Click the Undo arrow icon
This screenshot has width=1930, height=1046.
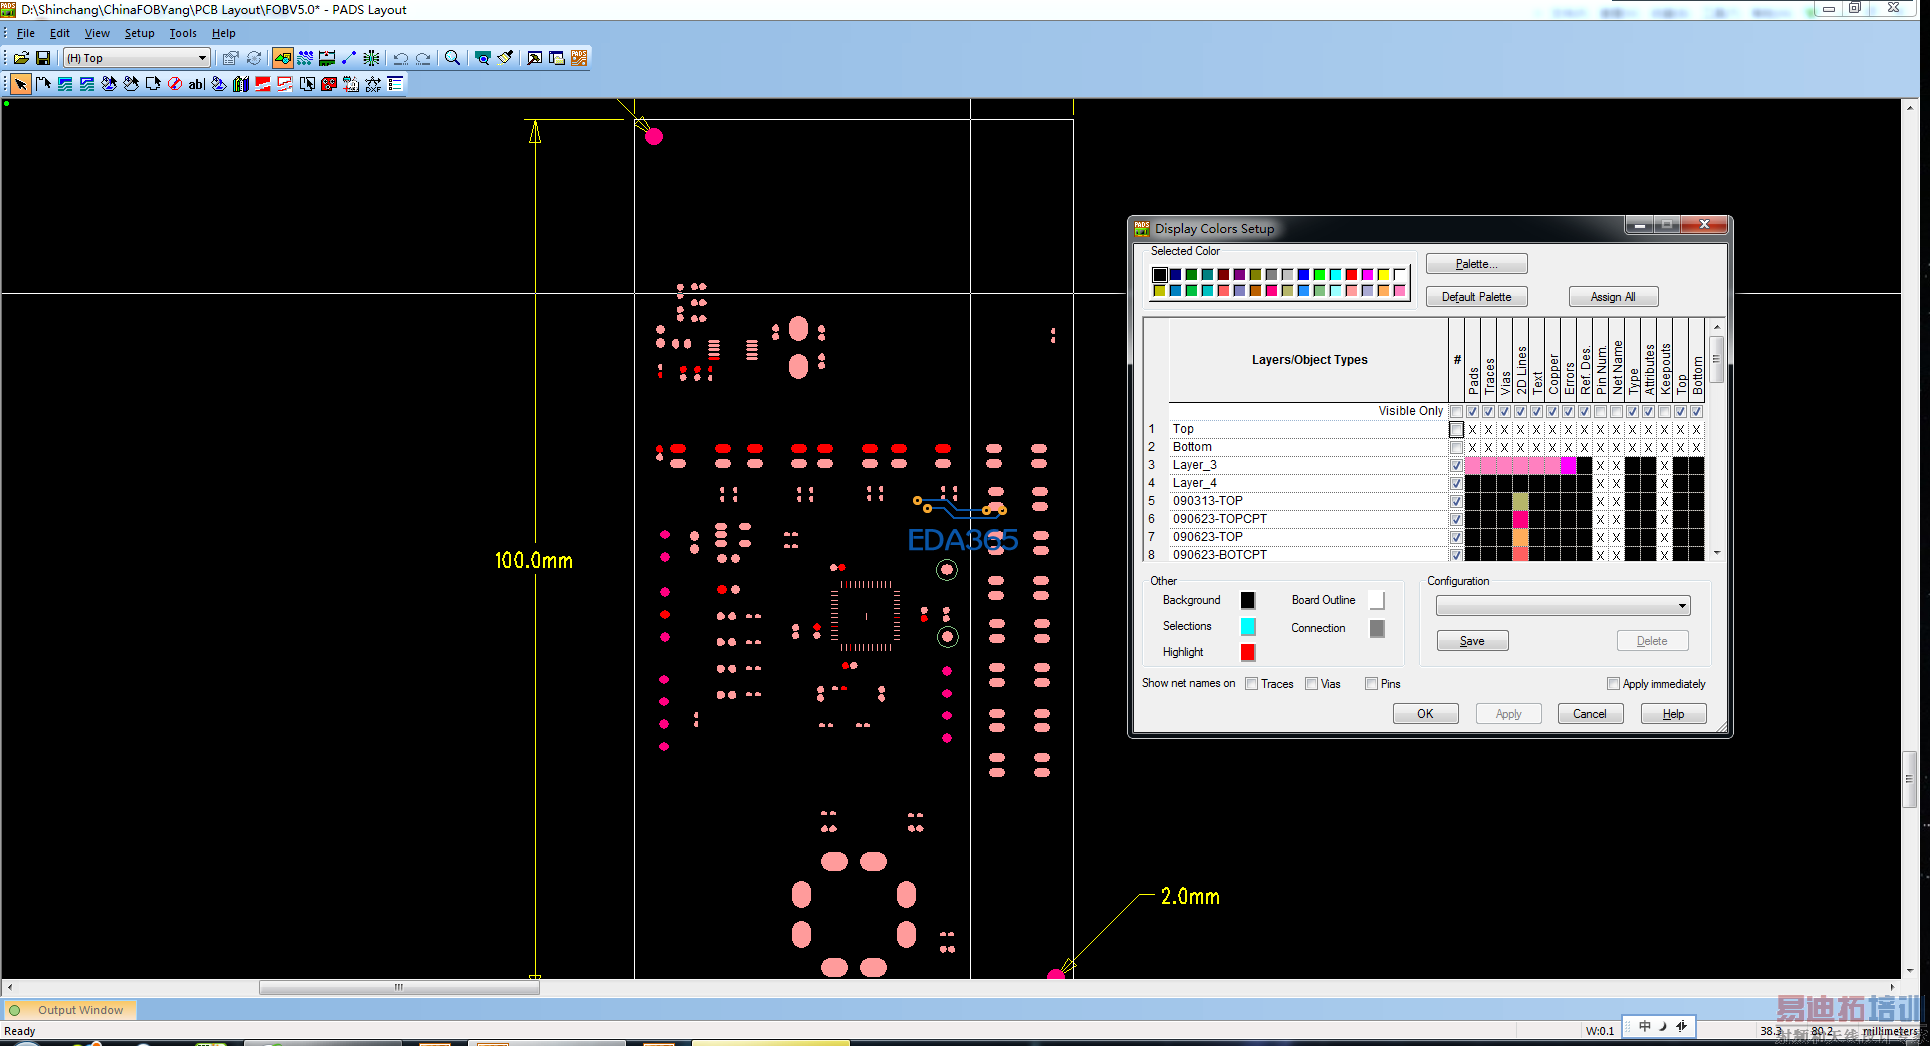pos(400,58)
